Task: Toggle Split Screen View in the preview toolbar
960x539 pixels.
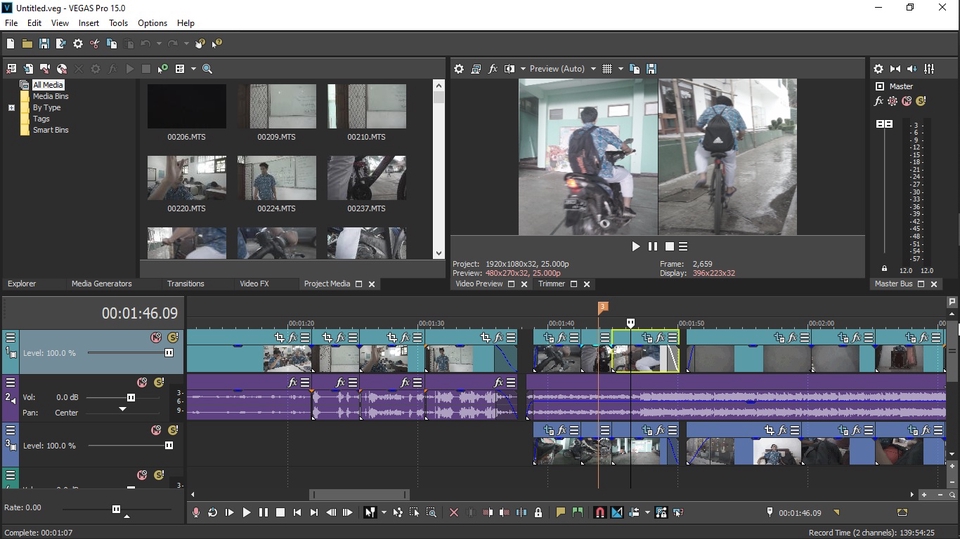Action: pos(509,69)
